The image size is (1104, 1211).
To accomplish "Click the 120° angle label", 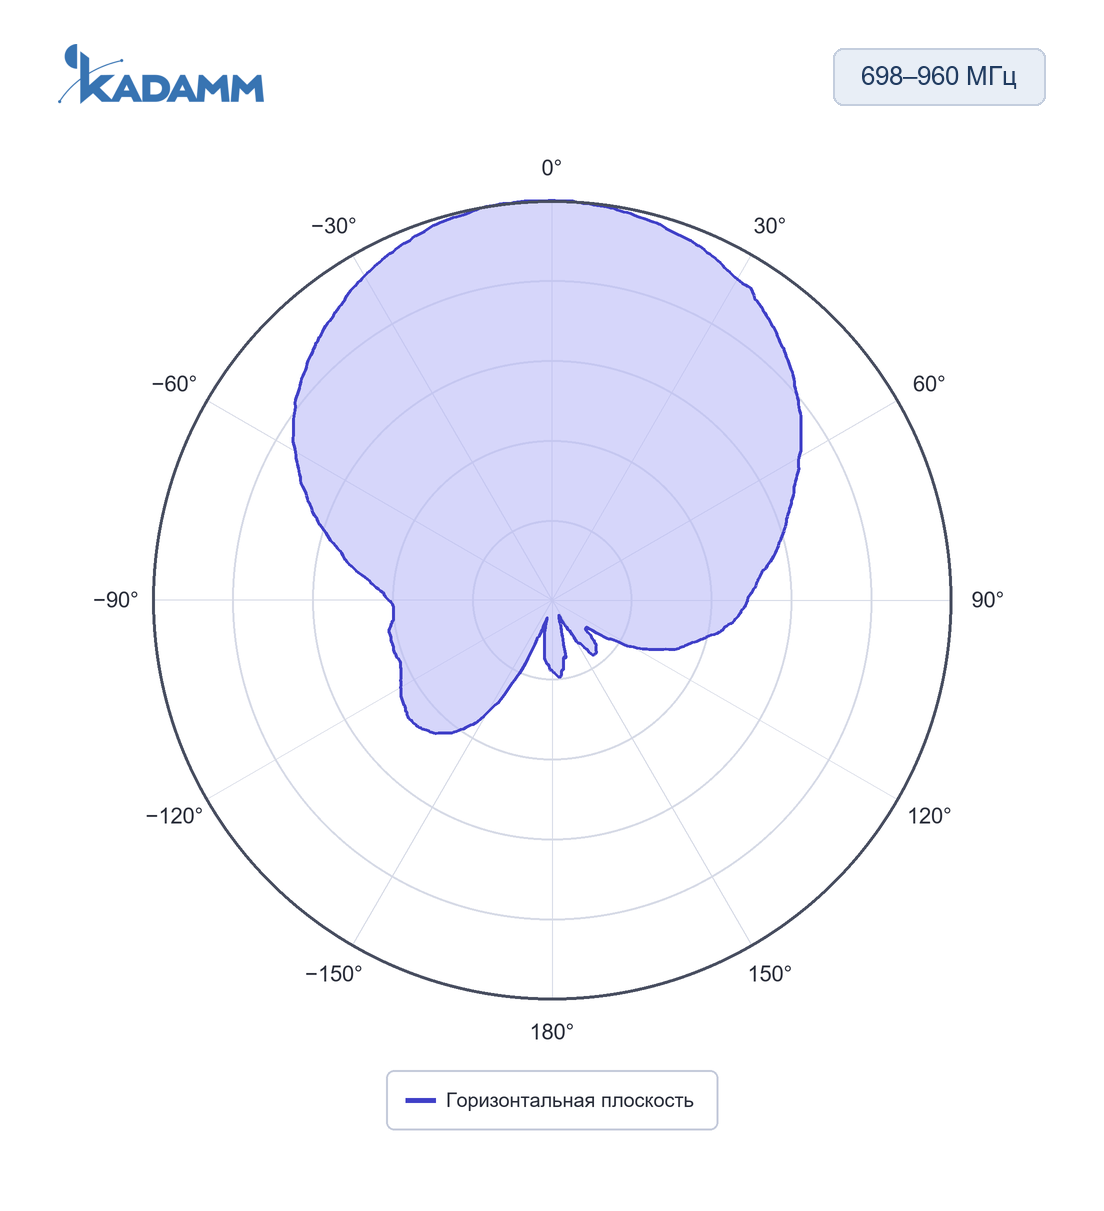I will (x=929, y=816).
